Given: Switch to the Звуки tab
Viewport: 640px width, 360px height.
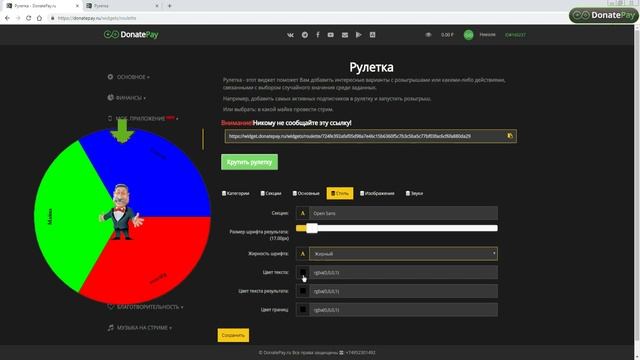Looking at the screenshot, I should pos(414,193).
